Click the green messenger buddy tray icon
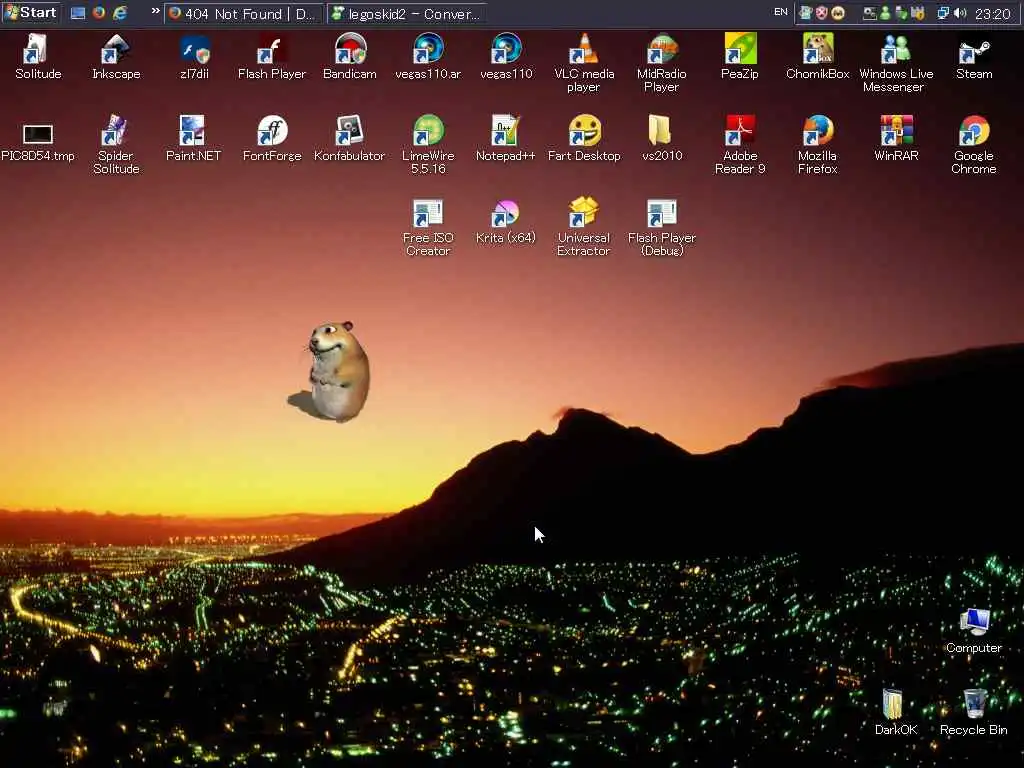Screen dimensions: 1024x768 coord(885,13)
